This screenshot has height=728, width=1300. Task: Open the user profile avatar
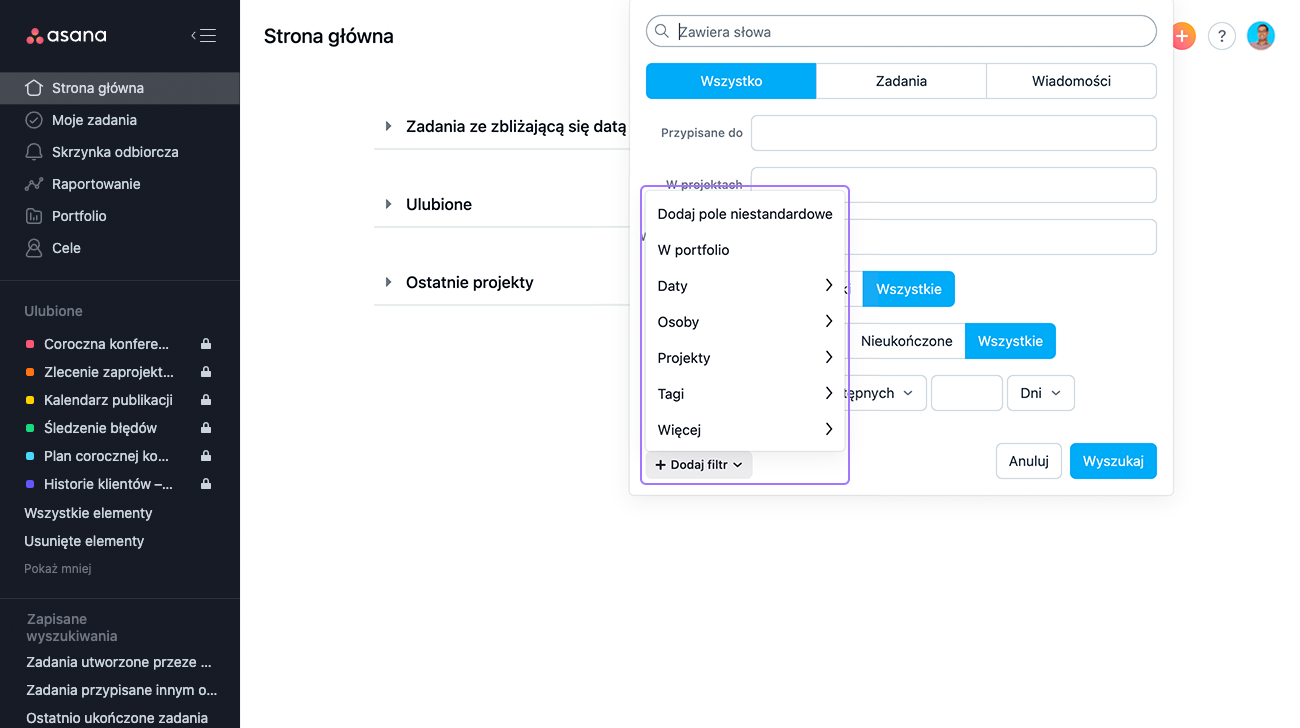pyautogui.click(x=1261, y=36)
